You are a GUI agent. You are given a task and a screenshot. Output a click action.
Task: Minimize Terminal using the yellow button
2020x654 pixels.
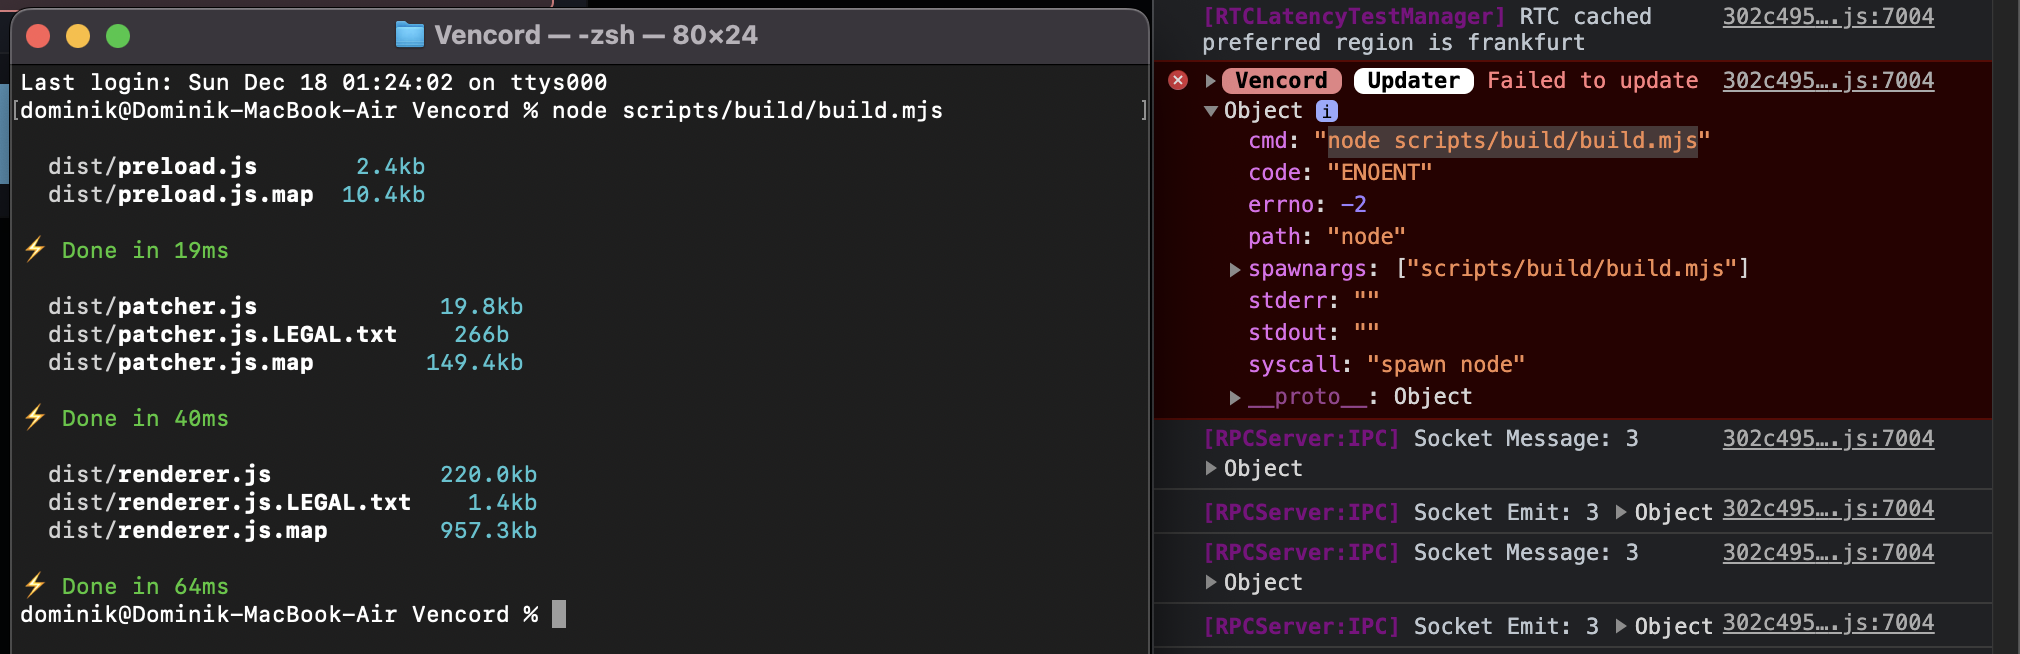tap(78, 36)
